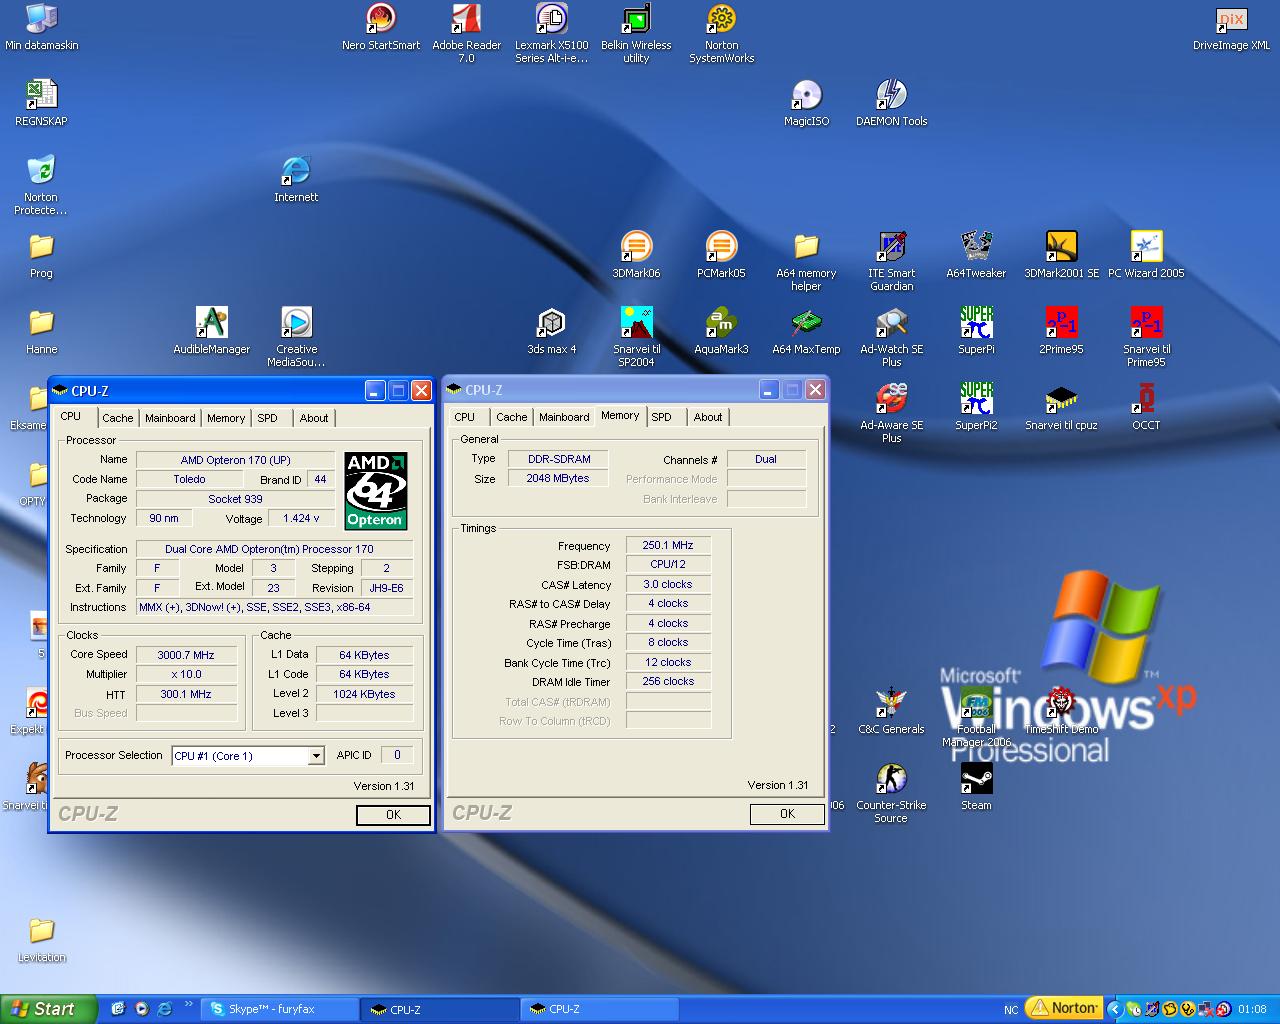Click the AMD Opteron 170 (UP) name field
This screenshot has height=1024, width=1280.
(x=235, y=460)
